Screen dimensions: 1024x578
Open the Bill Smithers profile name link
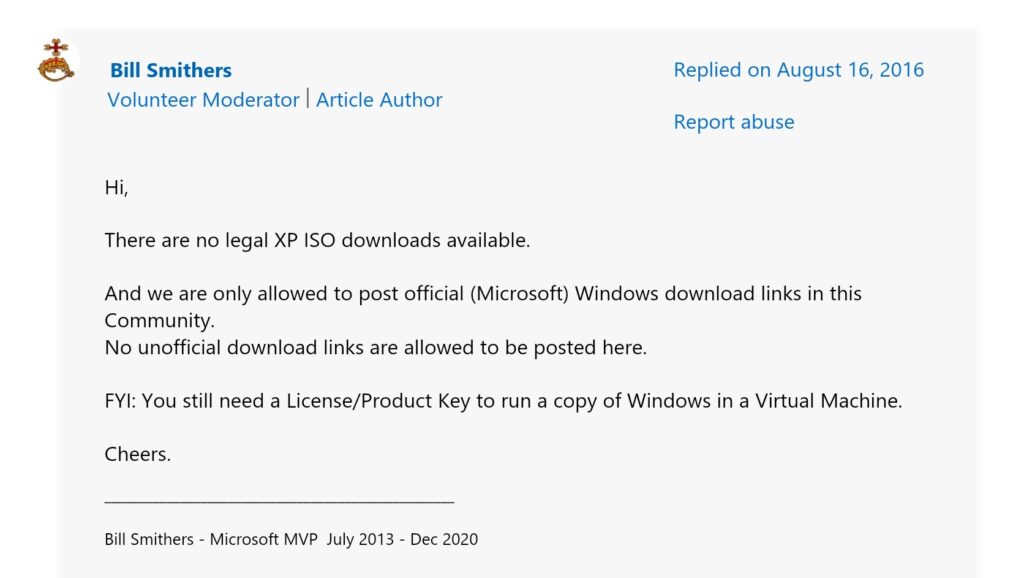pos(170,70)
